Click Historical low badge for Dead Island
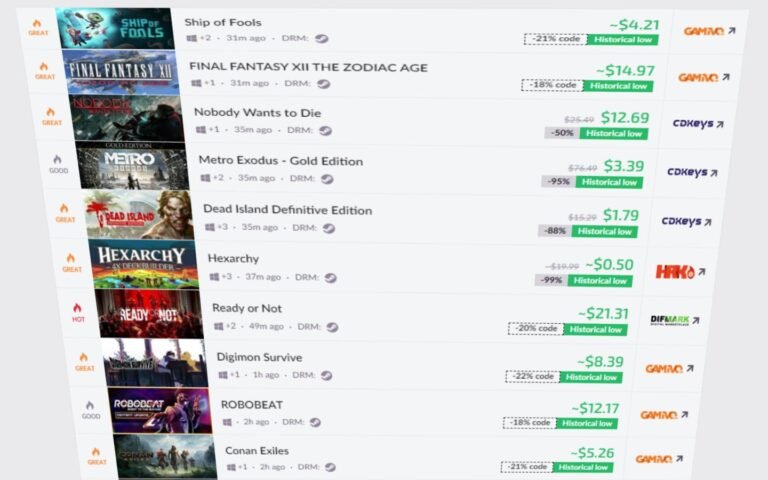Viewport: 768px width, 480px height. [604, 231]
